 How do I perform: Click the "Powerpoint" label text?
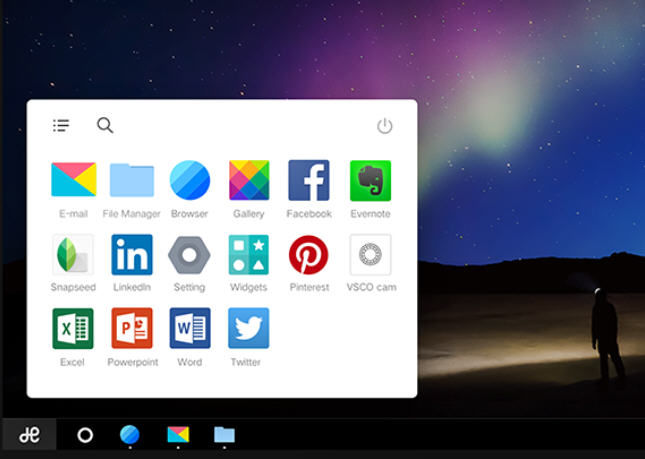pyautogui.click(x=132, y=362)
